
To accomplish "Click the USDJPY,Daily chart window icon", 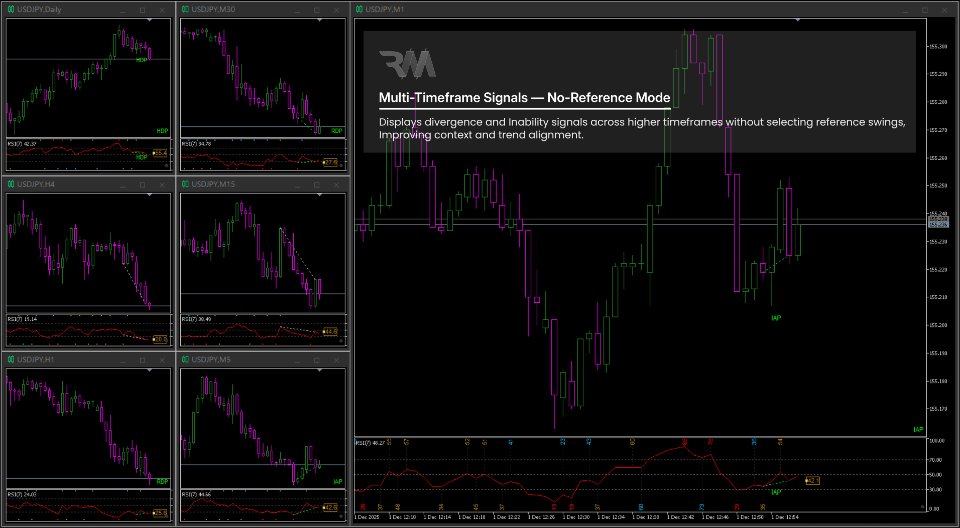I will 11,10.
